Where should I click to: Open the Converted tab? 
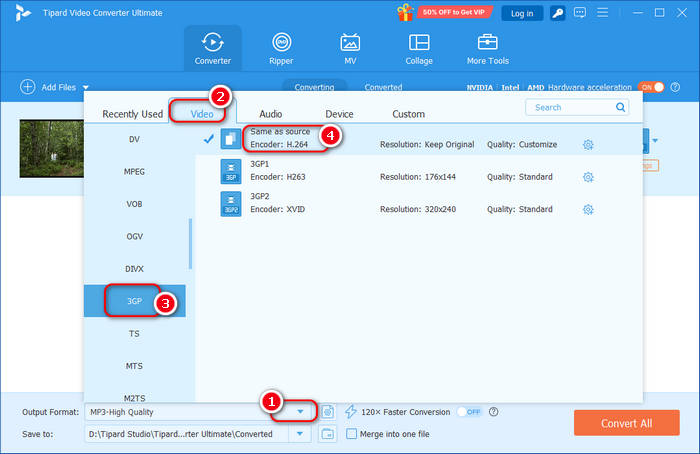click(383, 87)
